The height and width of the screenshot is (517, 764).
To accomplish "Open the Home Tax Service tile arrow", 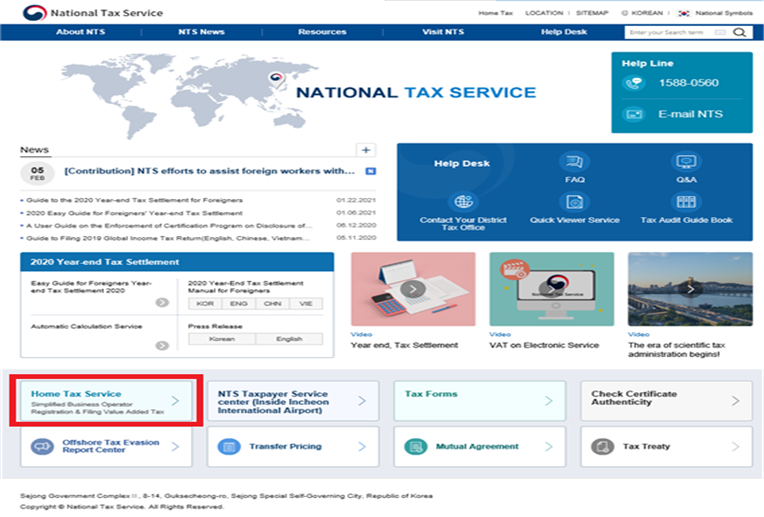I will (175, 401).
